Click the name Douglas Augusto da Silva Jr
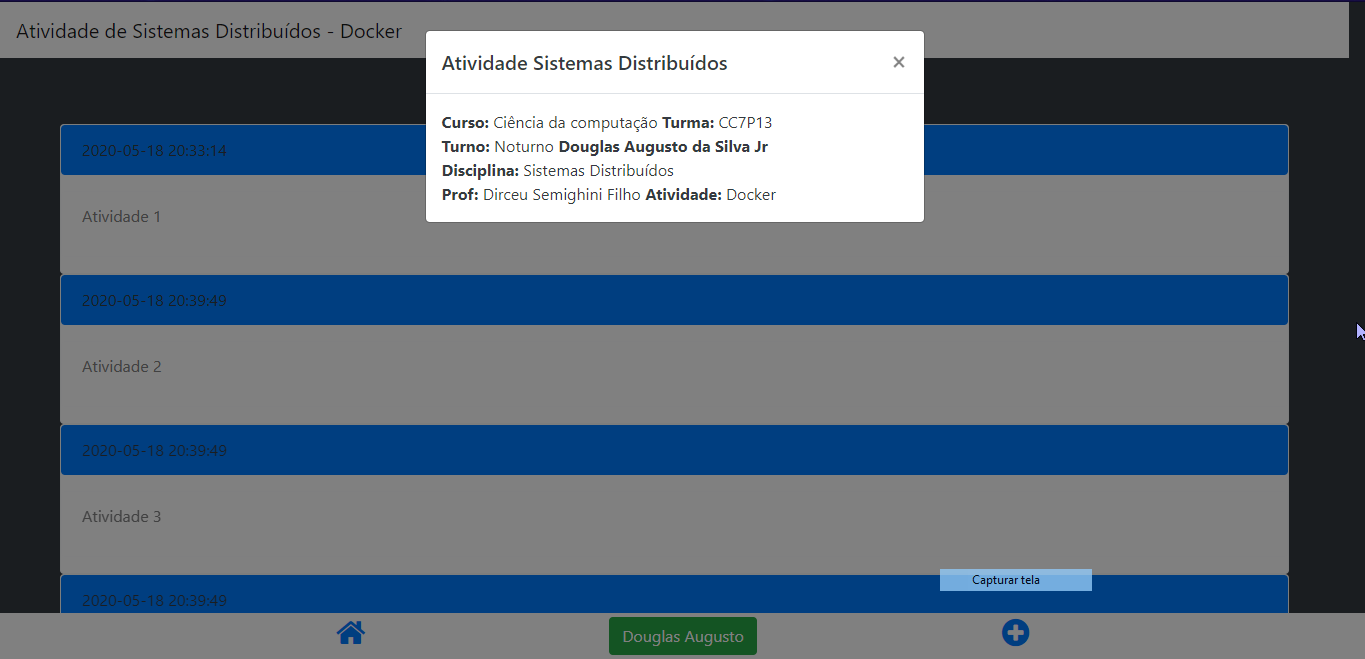1365x659 pixels. point(663,147)
